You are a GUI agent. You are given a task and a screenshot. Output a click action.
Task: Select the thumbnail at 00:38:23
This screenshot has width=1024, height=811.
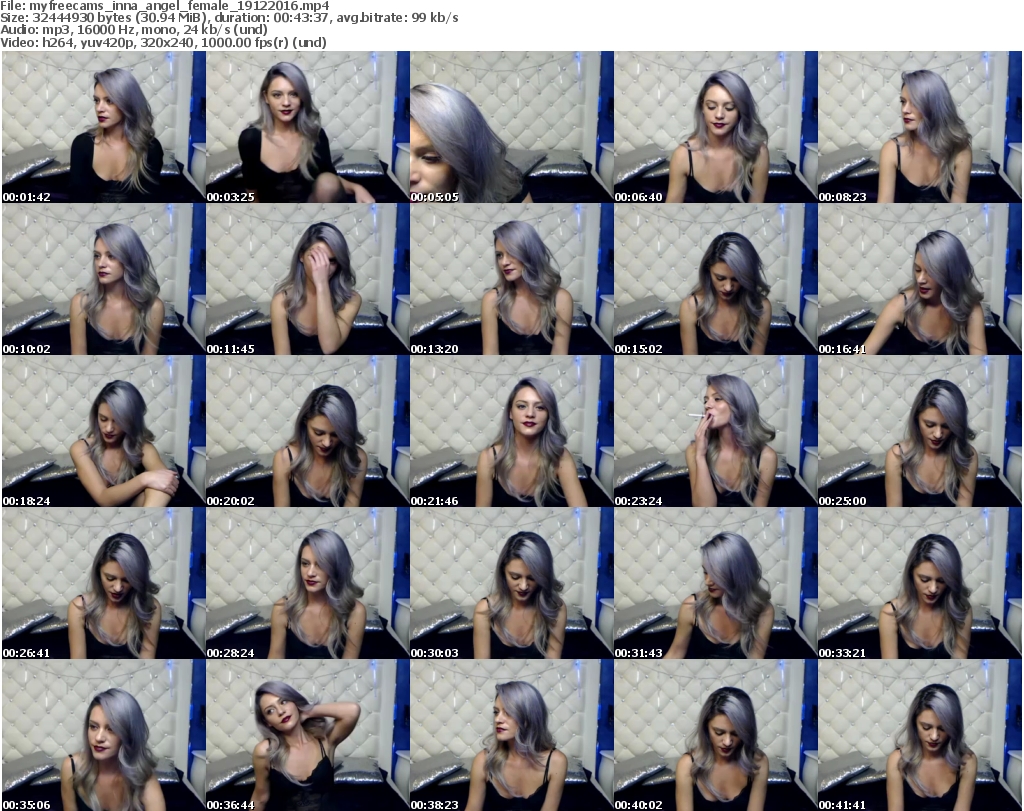(x=511, y=735)
